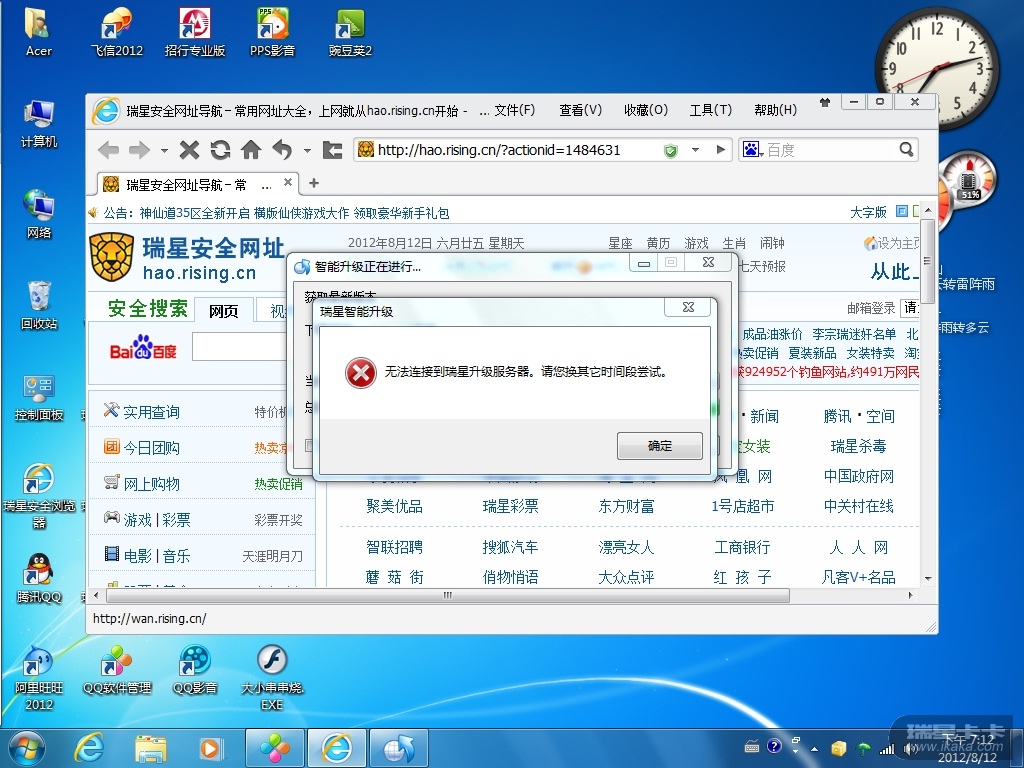The width and height of the screenshot is (1024, 768).
Task: Click the 确定 button in error dialog
Action: click(659, 446)
